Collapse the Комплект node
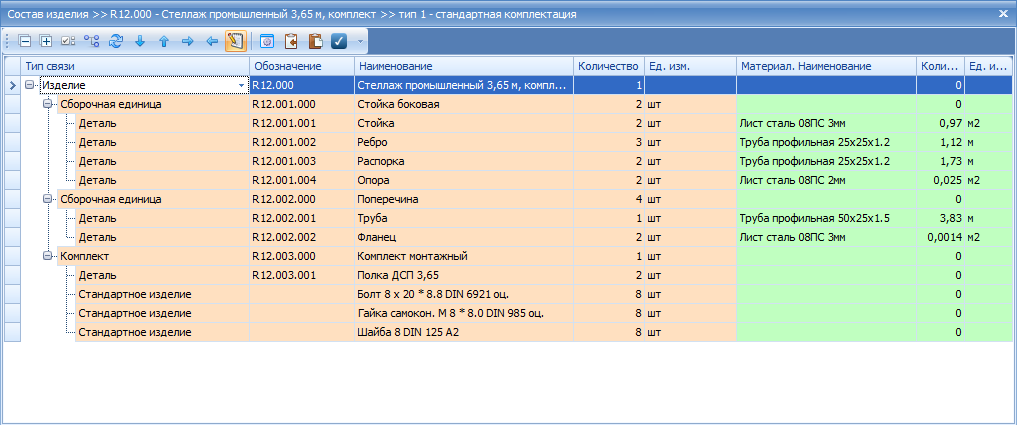 (x=47, y=256)
